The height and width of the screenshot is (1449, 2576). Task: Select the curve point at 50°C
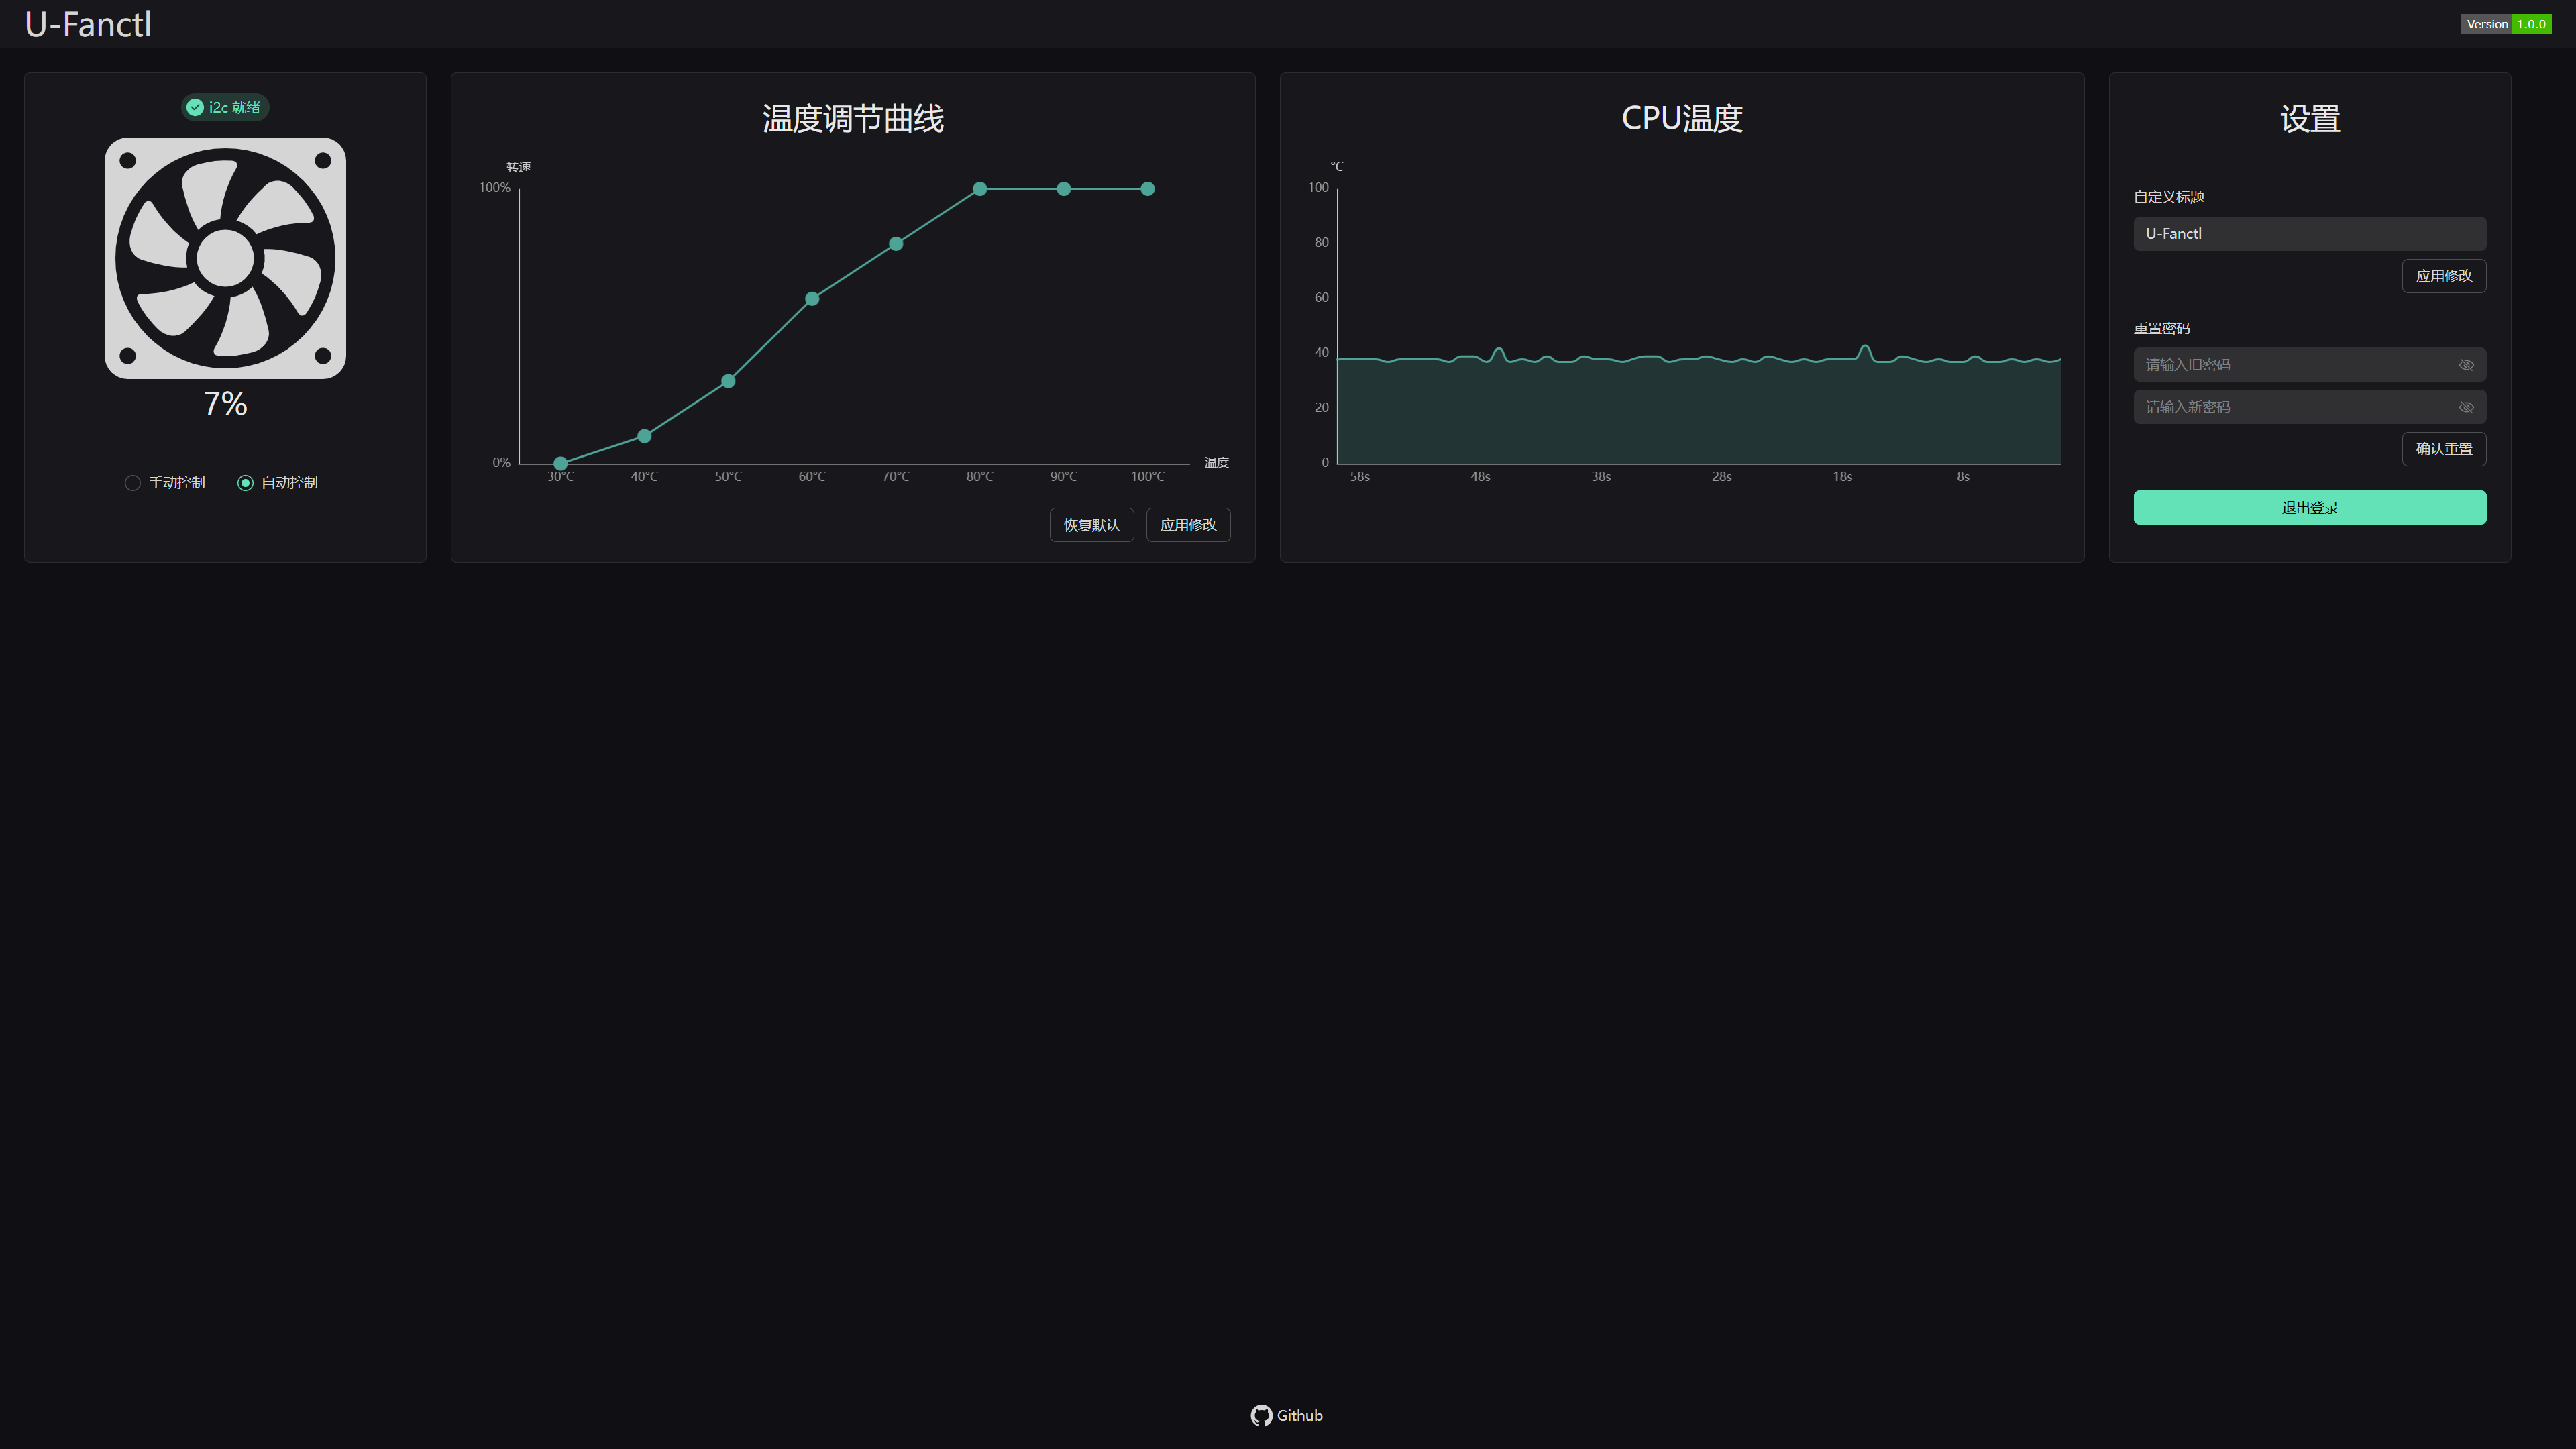pos(728,381)
